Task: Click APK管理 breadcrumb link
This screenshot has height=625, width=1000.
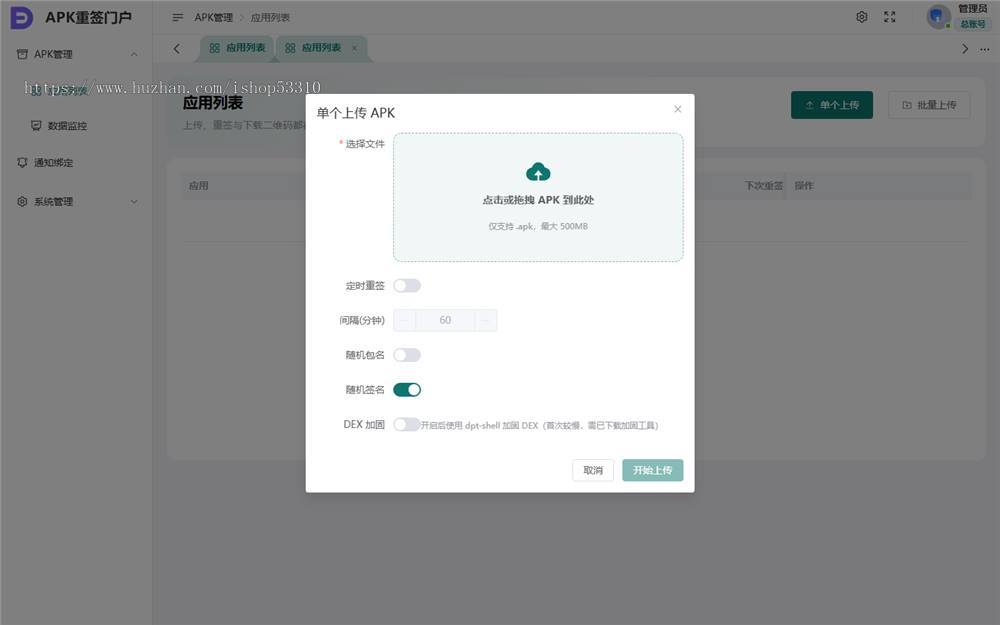Action: pyautogui.click(x=214, y=17)
